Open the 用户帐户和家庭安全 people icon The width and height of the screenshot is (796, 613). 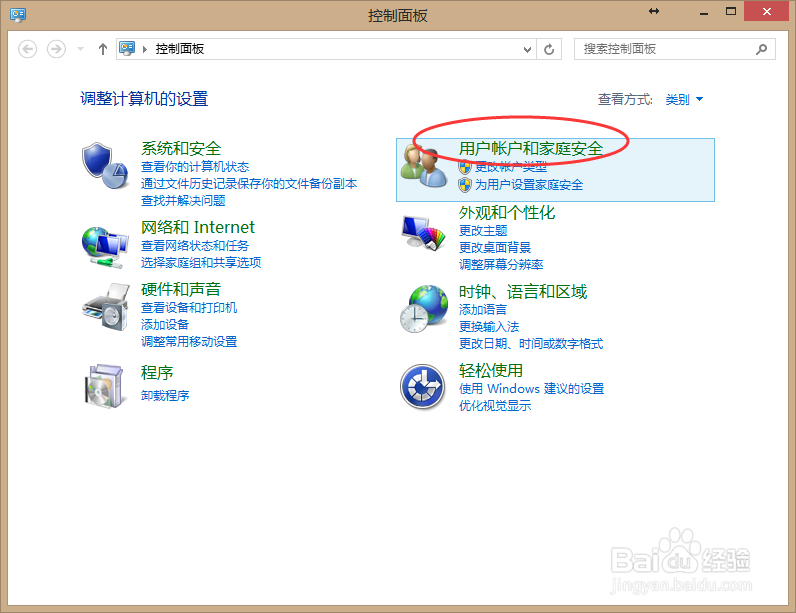[x=423, y=166]
